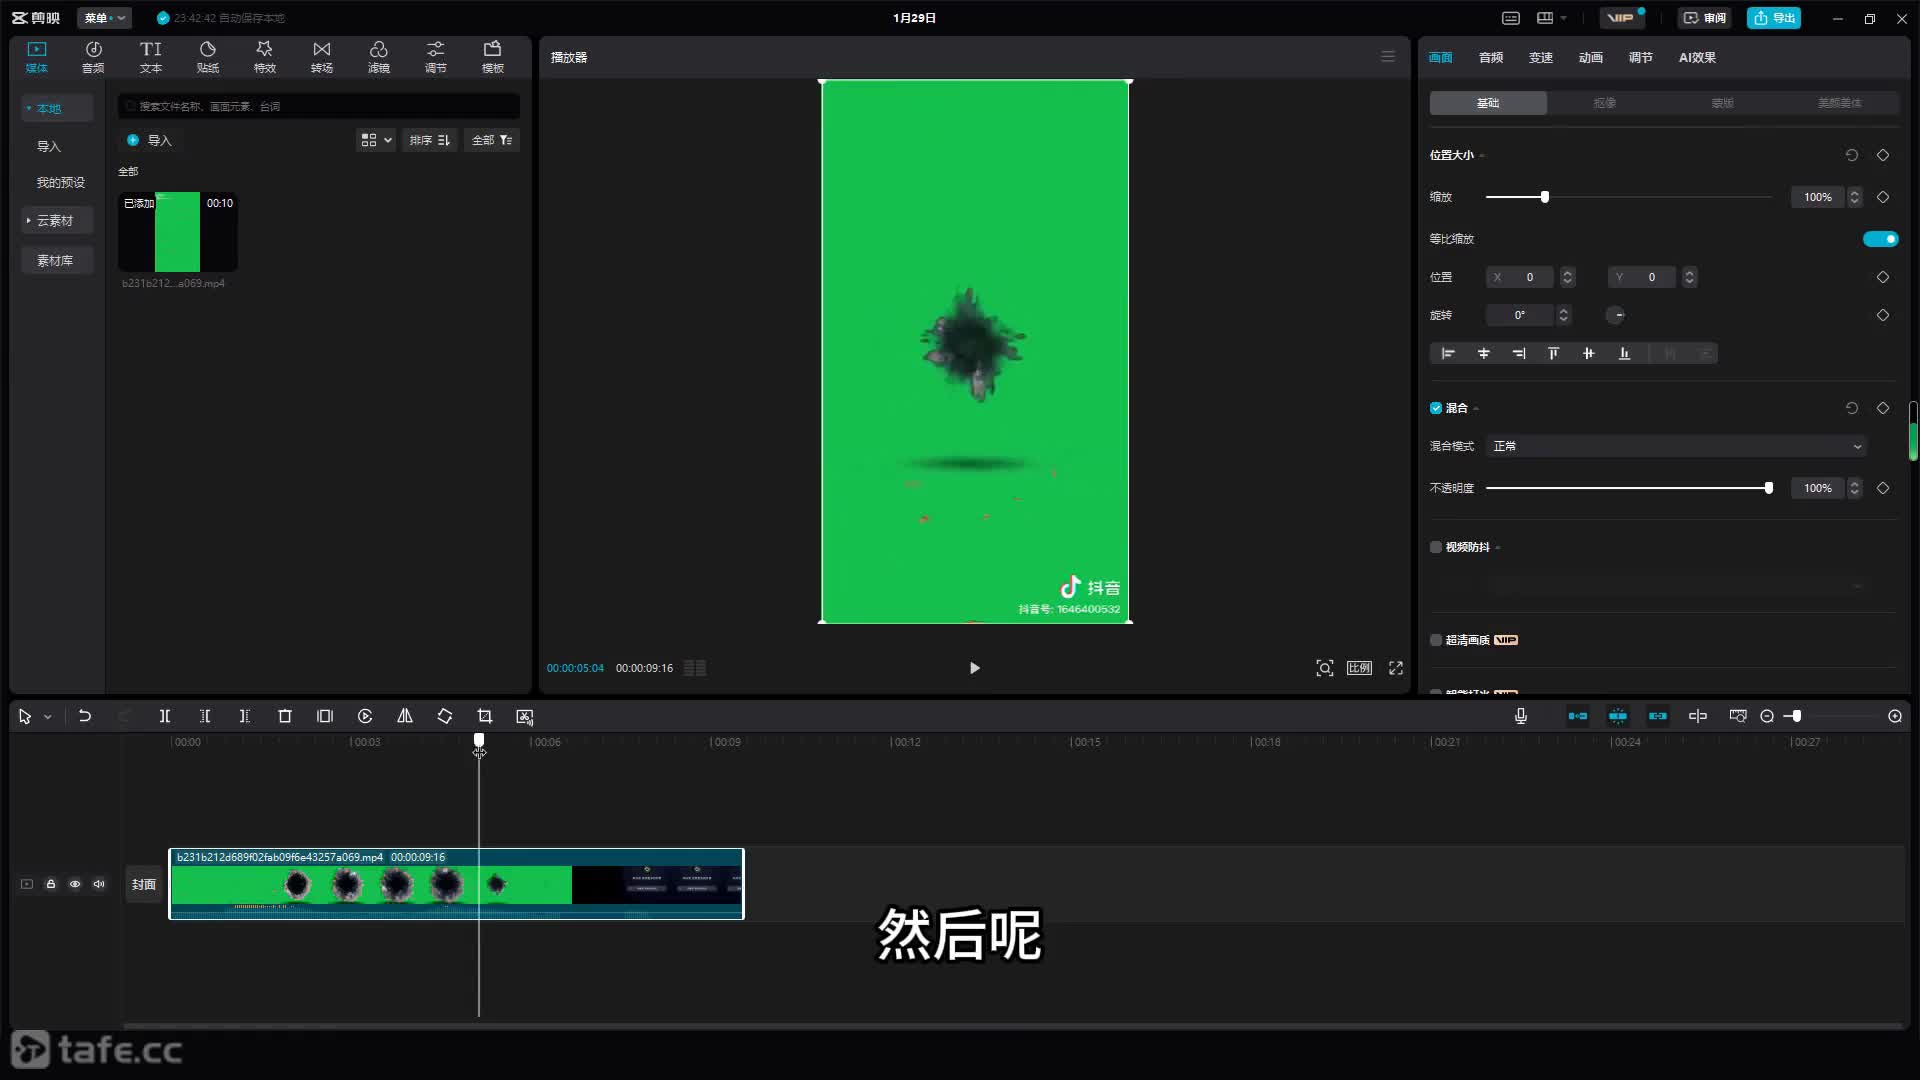Open the 素材库 library
The height and width of the screenshot is (1080, 1920).
[x=57, y=260]
